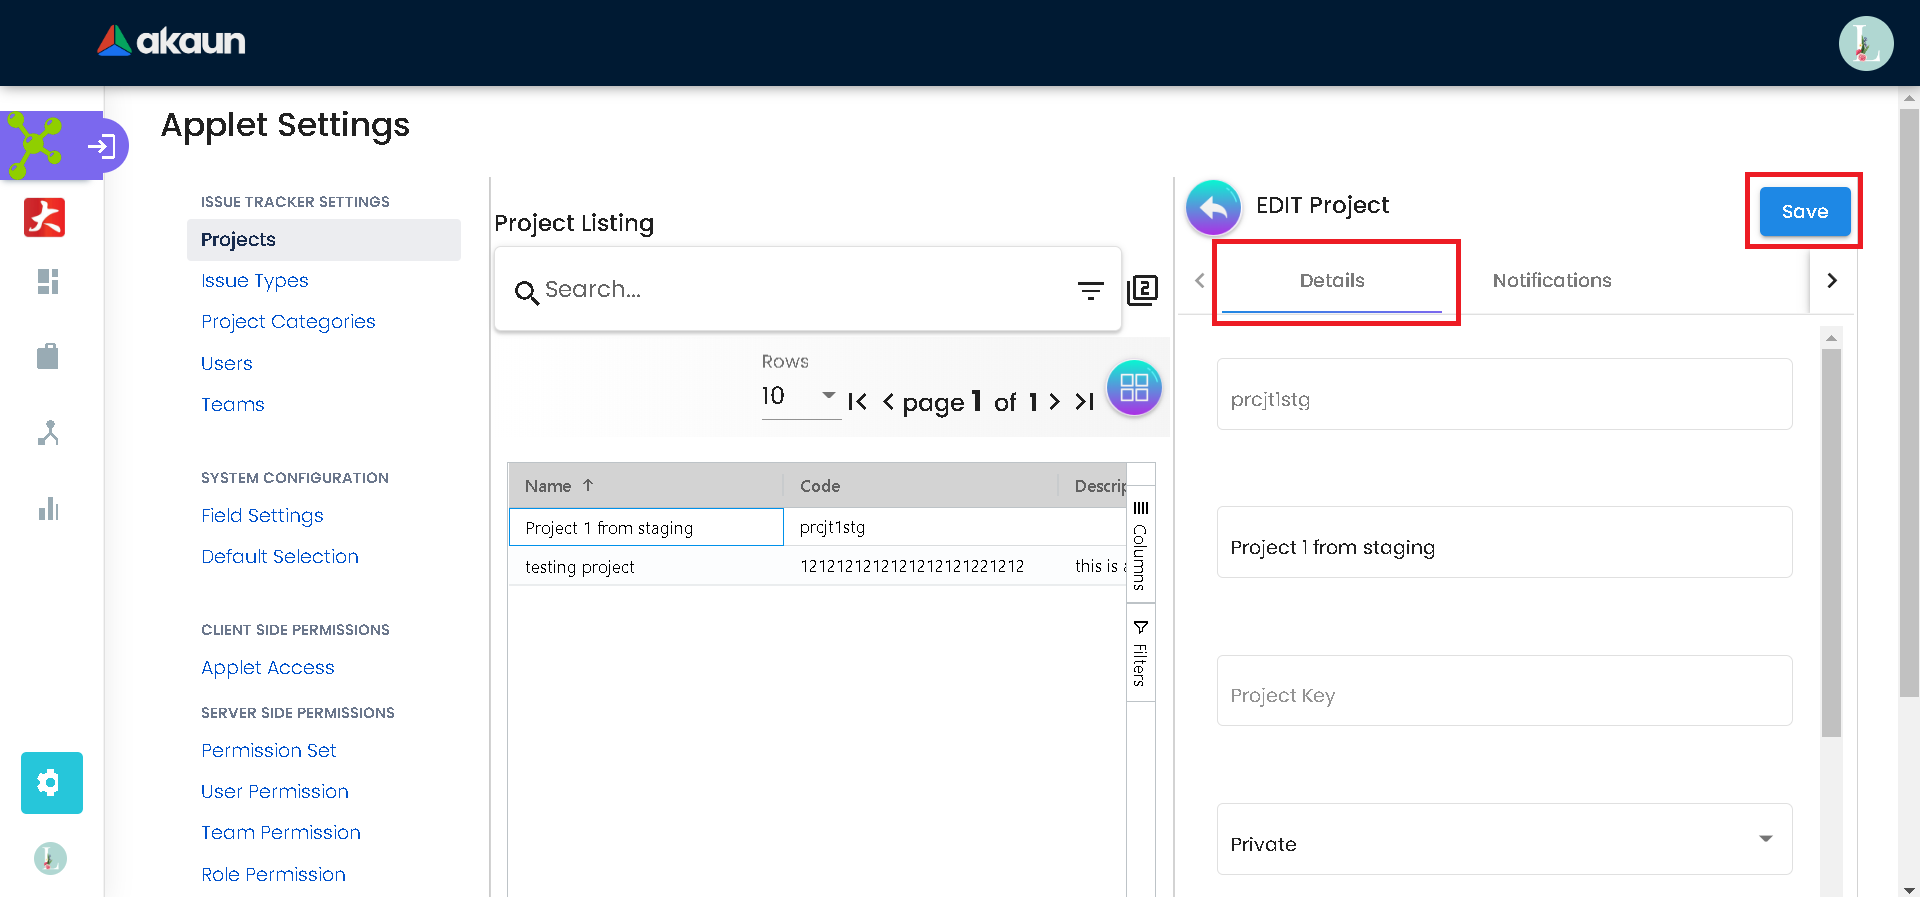Click the sidebar dashboard tiles icon
The width and height of the screenshot is (1920, 897).
click(x=48, y=282)
